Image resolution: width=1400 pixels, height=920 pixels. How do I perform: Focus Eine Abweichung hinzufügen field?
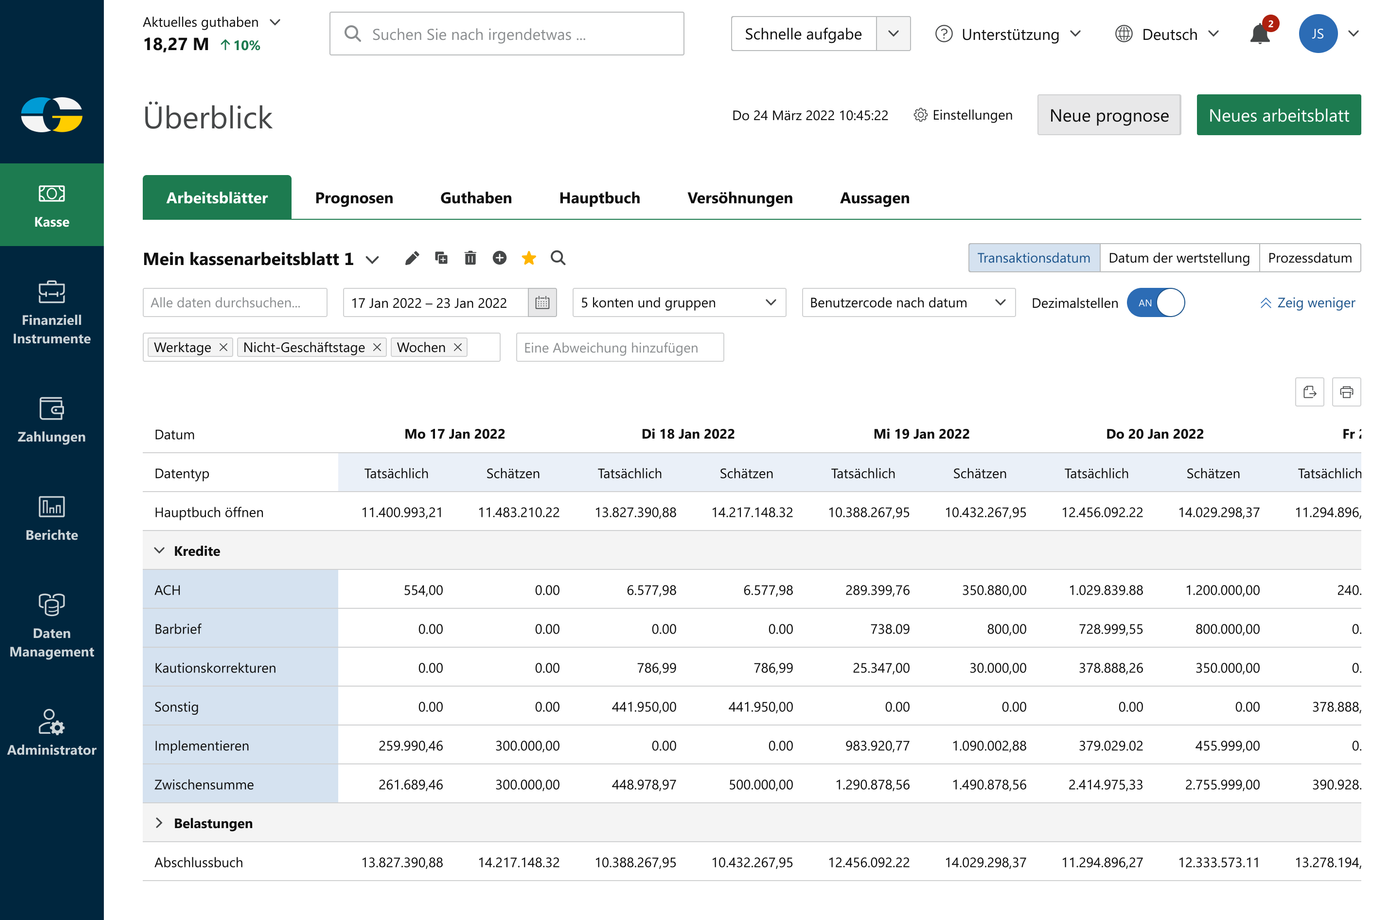[x=620, y=348]
